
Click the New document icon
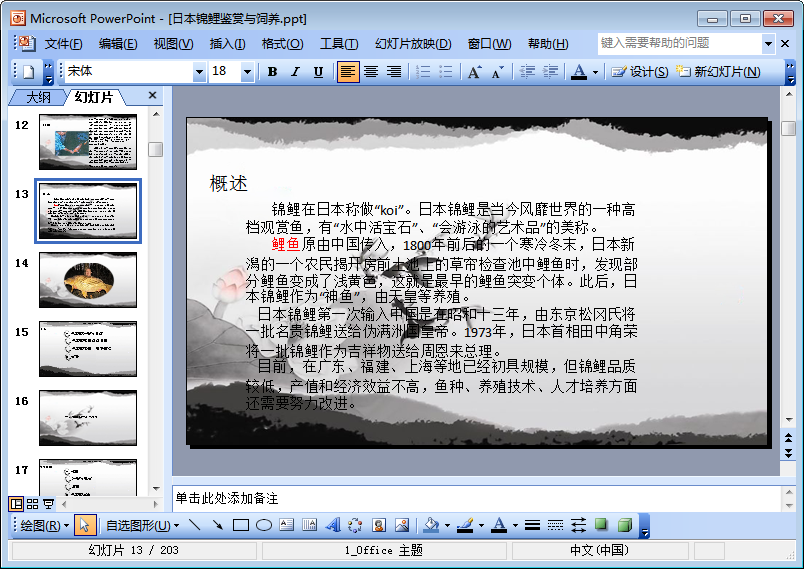(x=29, y=72)
